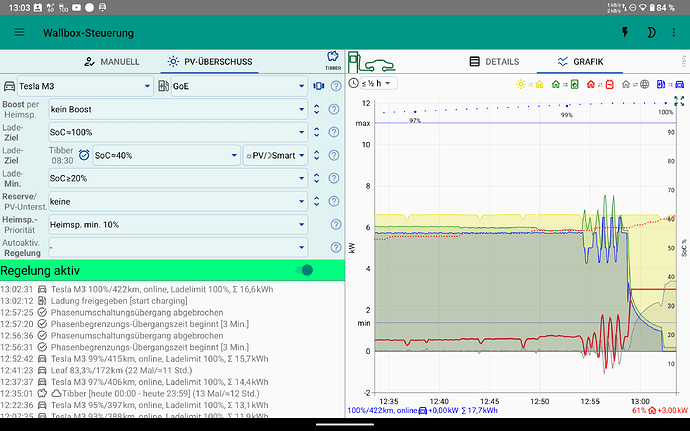This screenshot has width=690, height=431.
Task: Step the Reserve keine value arrows
Action: (x=316, y=201)
